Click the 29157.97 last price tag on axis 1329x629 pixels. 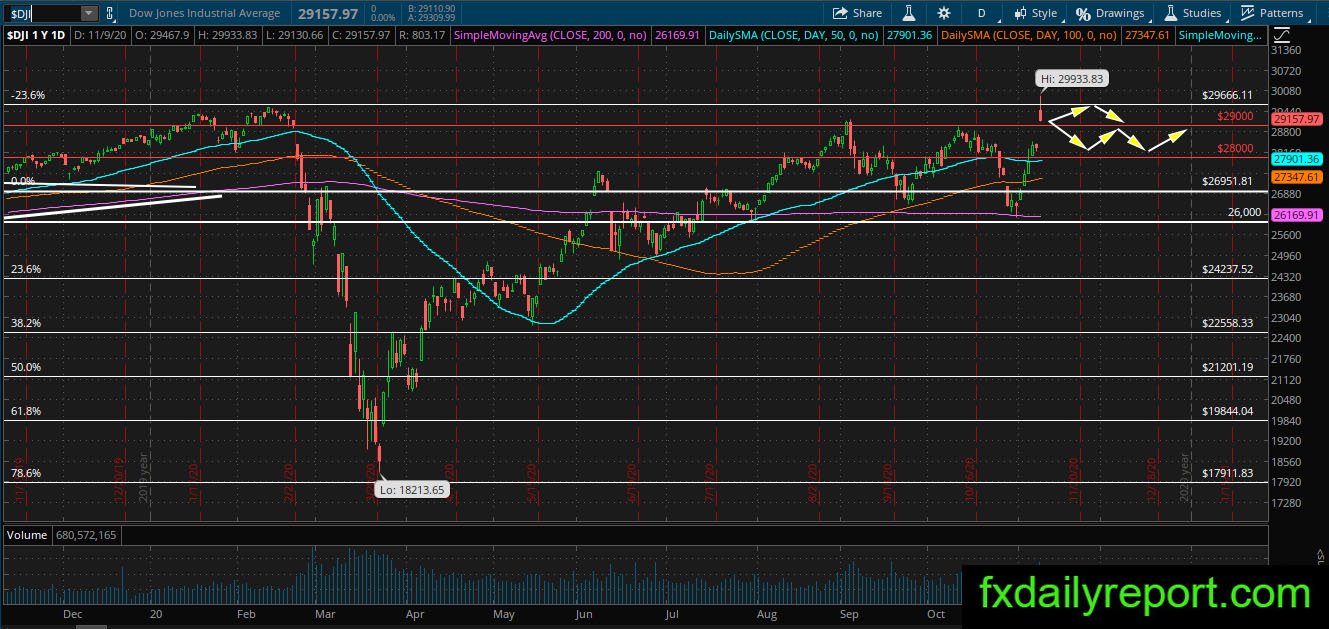[1297, 118]
